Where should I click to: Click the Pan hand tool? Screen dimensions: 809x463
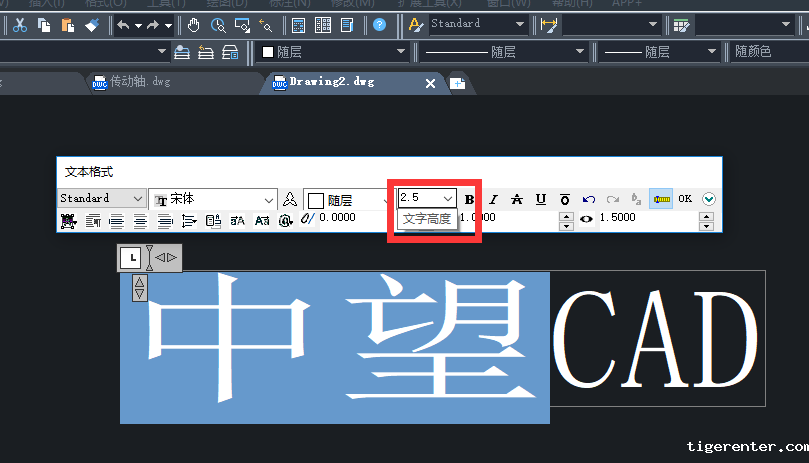pyautogui.click(x=194, y=25)
